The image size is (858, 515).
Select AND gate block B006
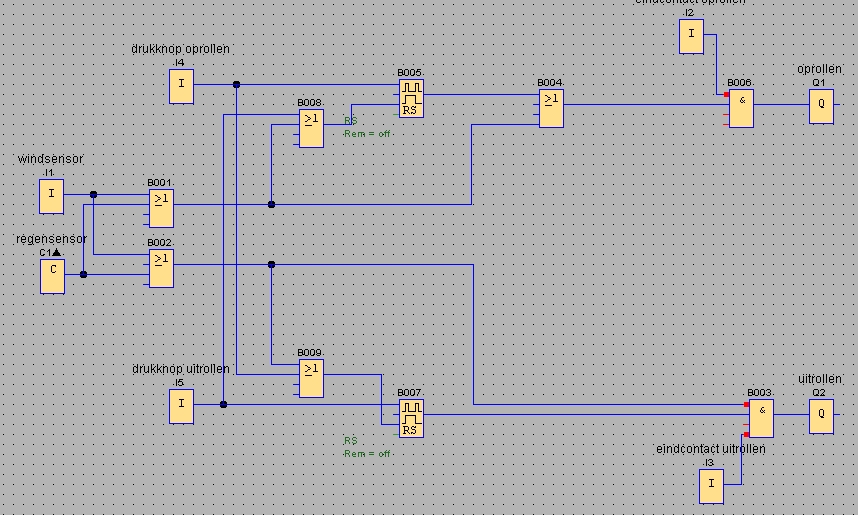tap(741, 108)
